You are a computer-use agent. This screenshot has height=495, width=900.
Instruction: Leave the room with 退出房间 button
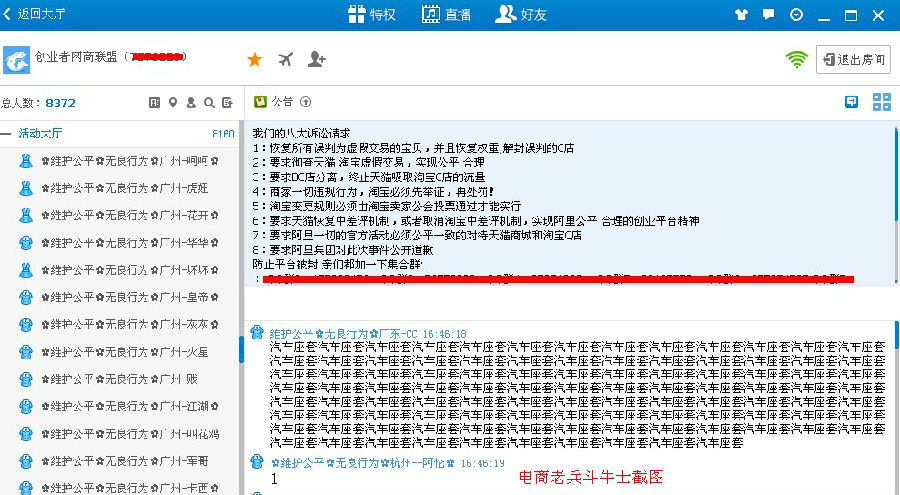point(854,59)
